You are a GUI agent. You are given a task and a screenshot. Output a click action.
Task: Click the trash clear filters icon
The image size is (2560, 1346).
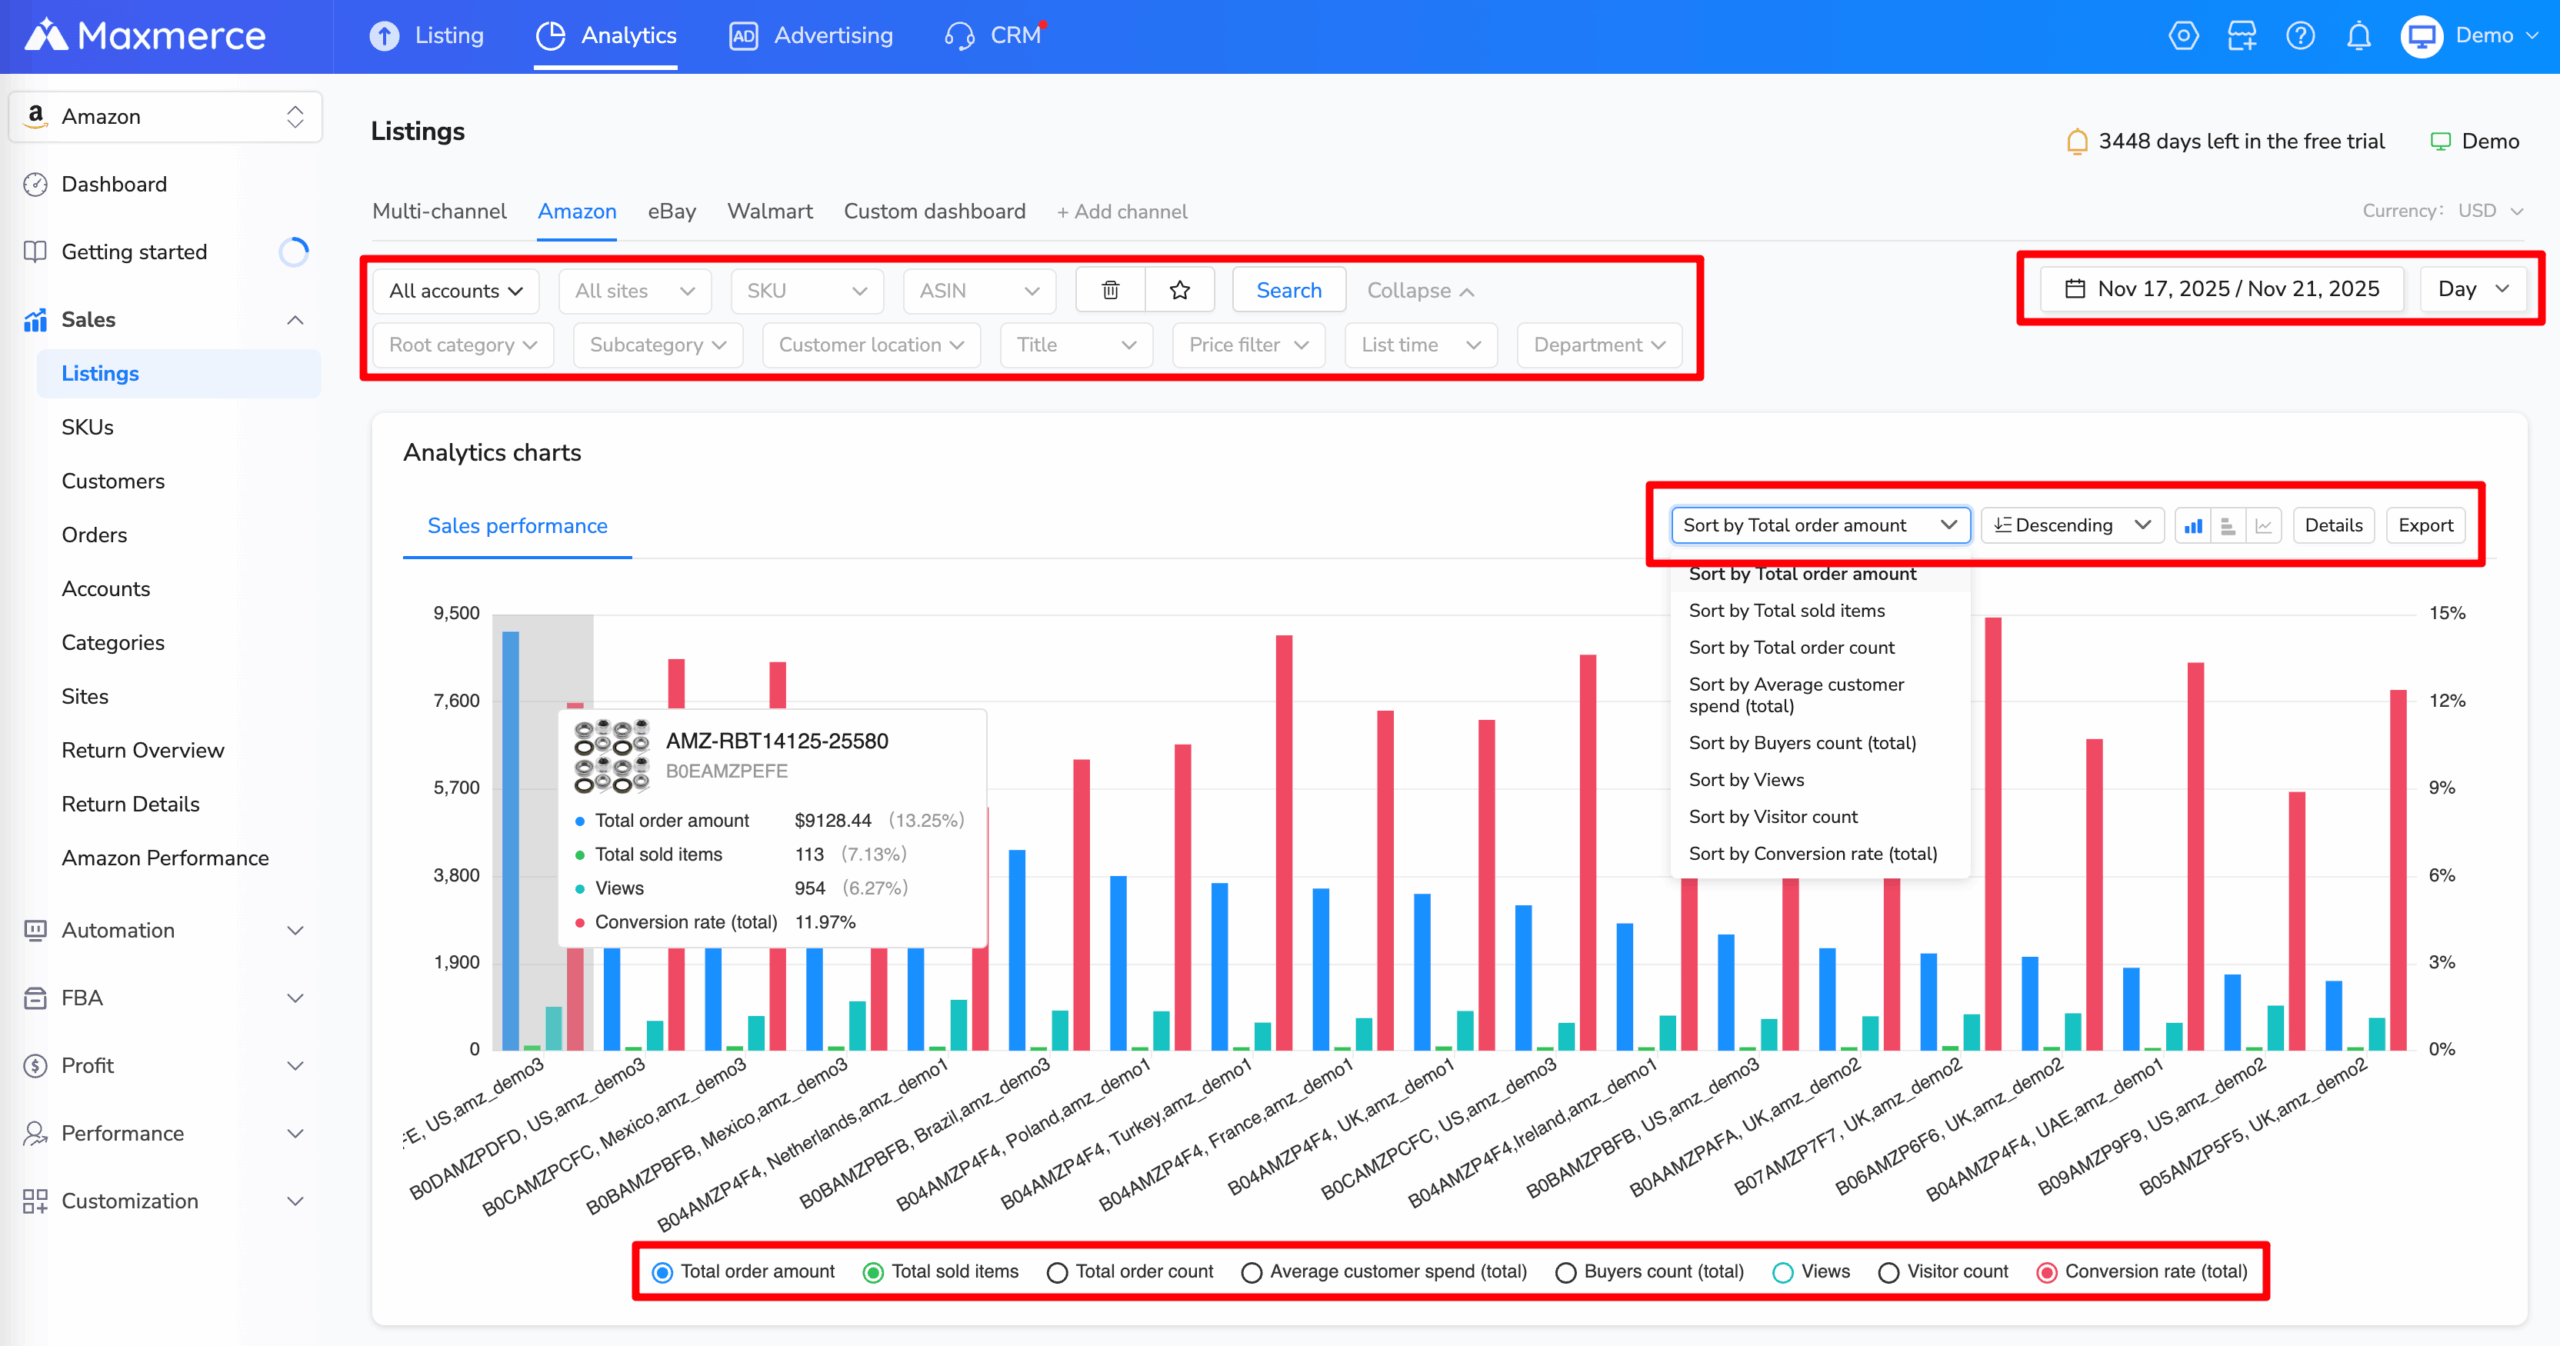point(1110,290)
